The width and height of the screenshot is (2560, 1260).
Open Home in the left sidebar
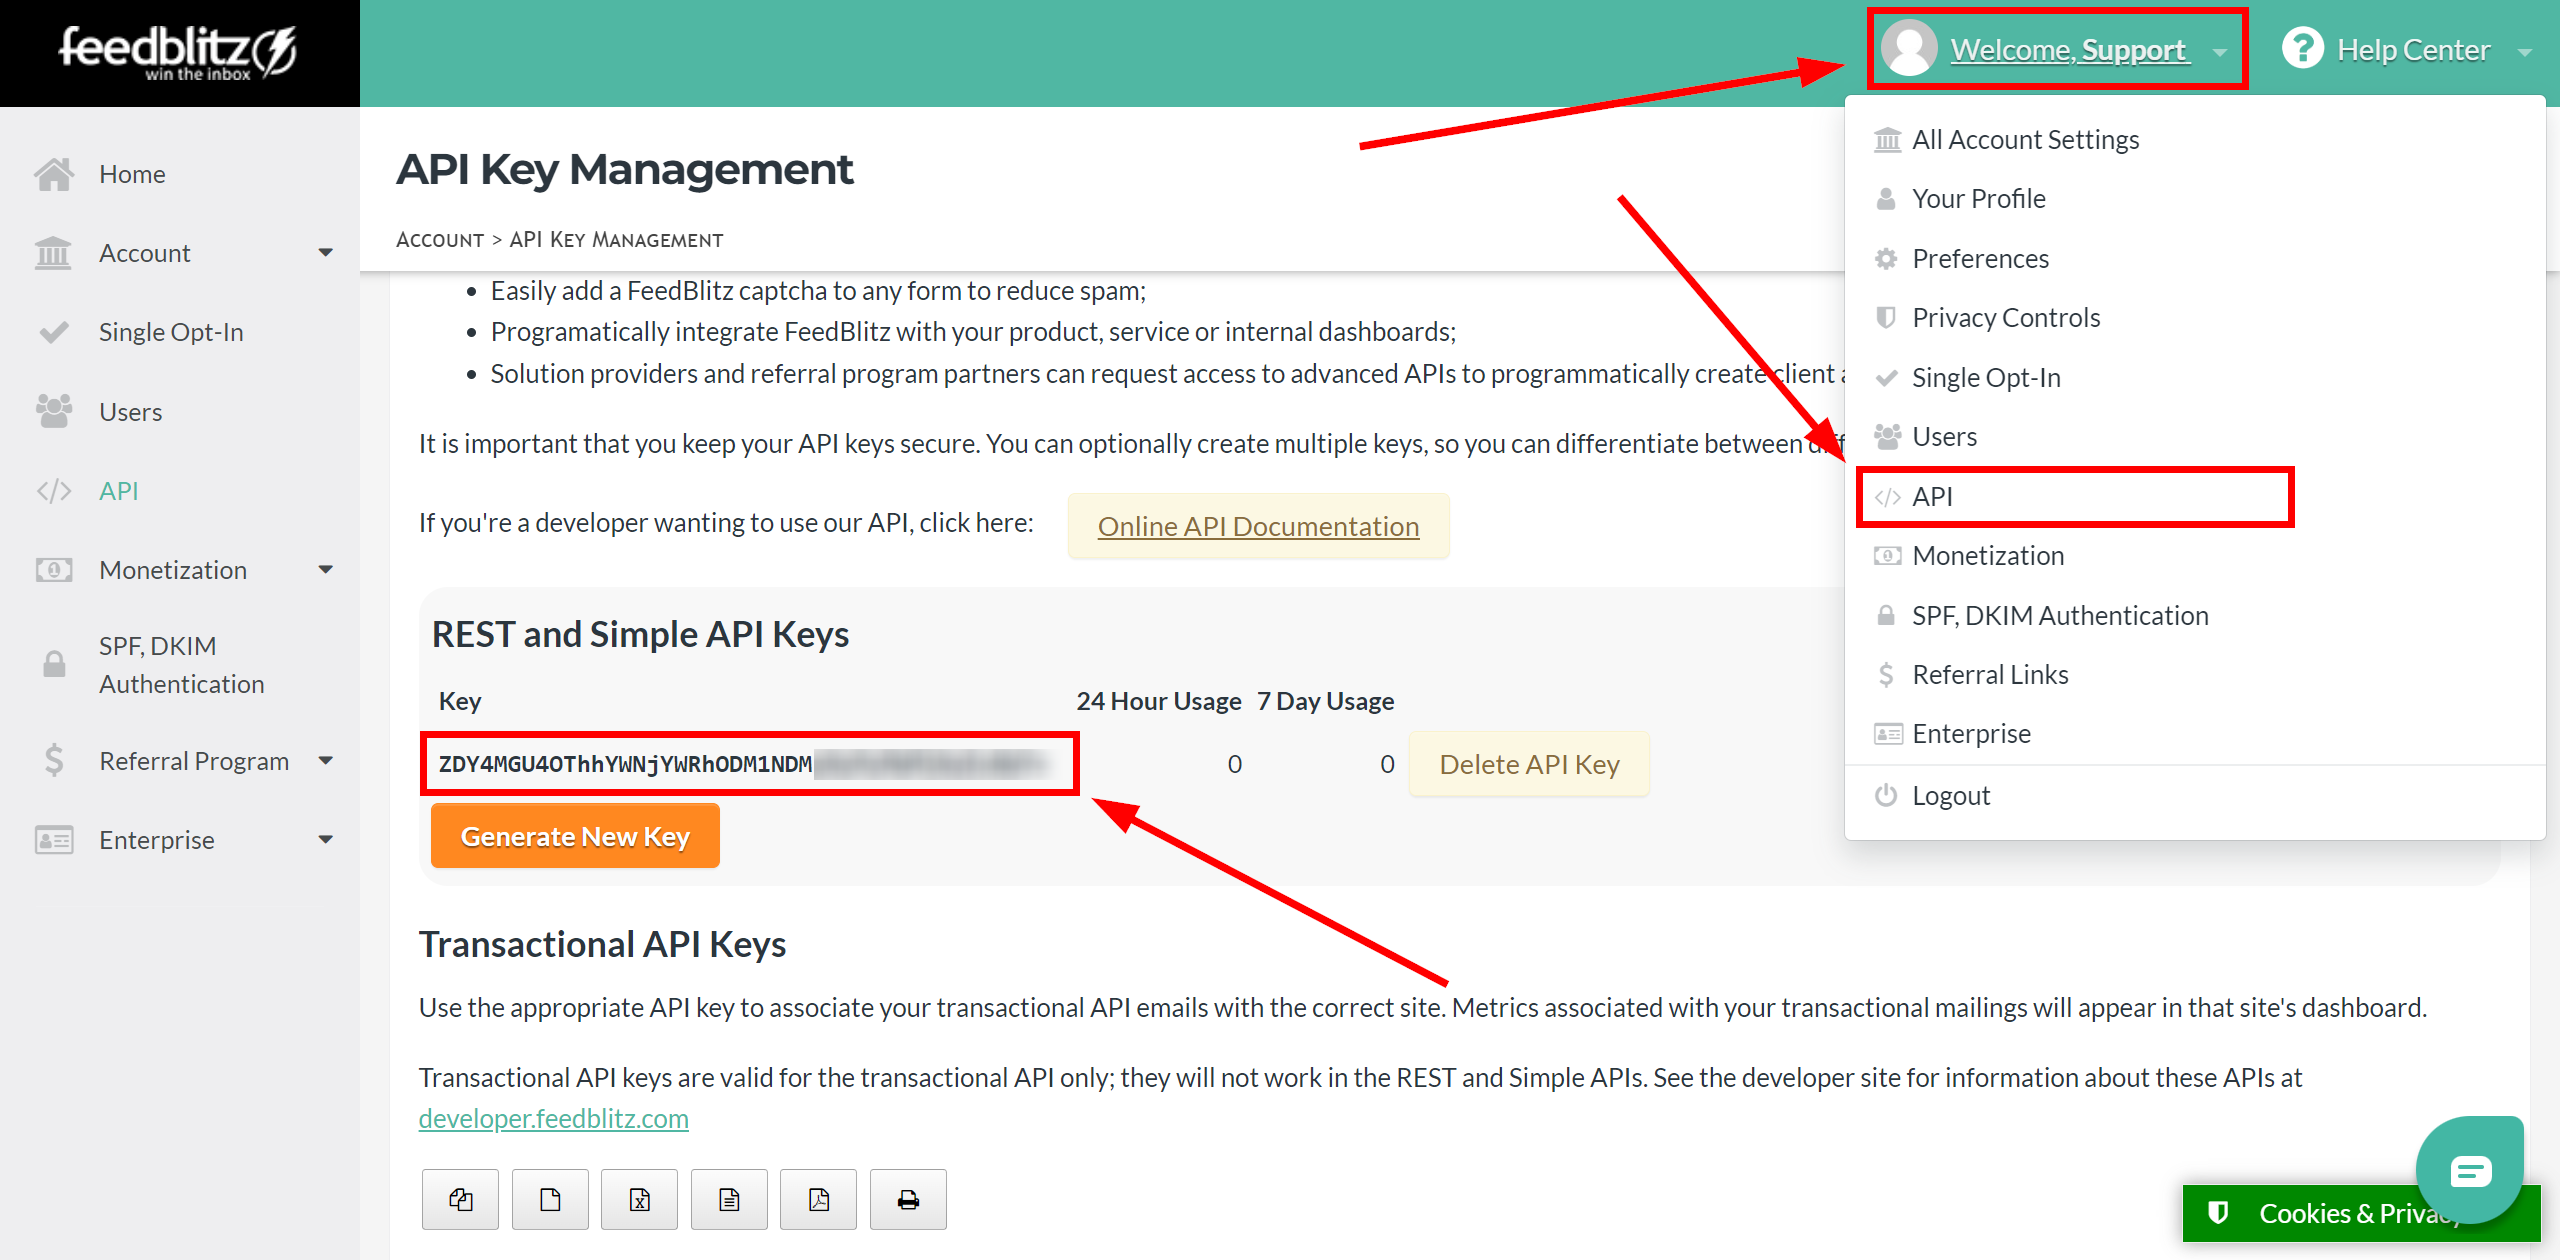[x=131, y=174]
